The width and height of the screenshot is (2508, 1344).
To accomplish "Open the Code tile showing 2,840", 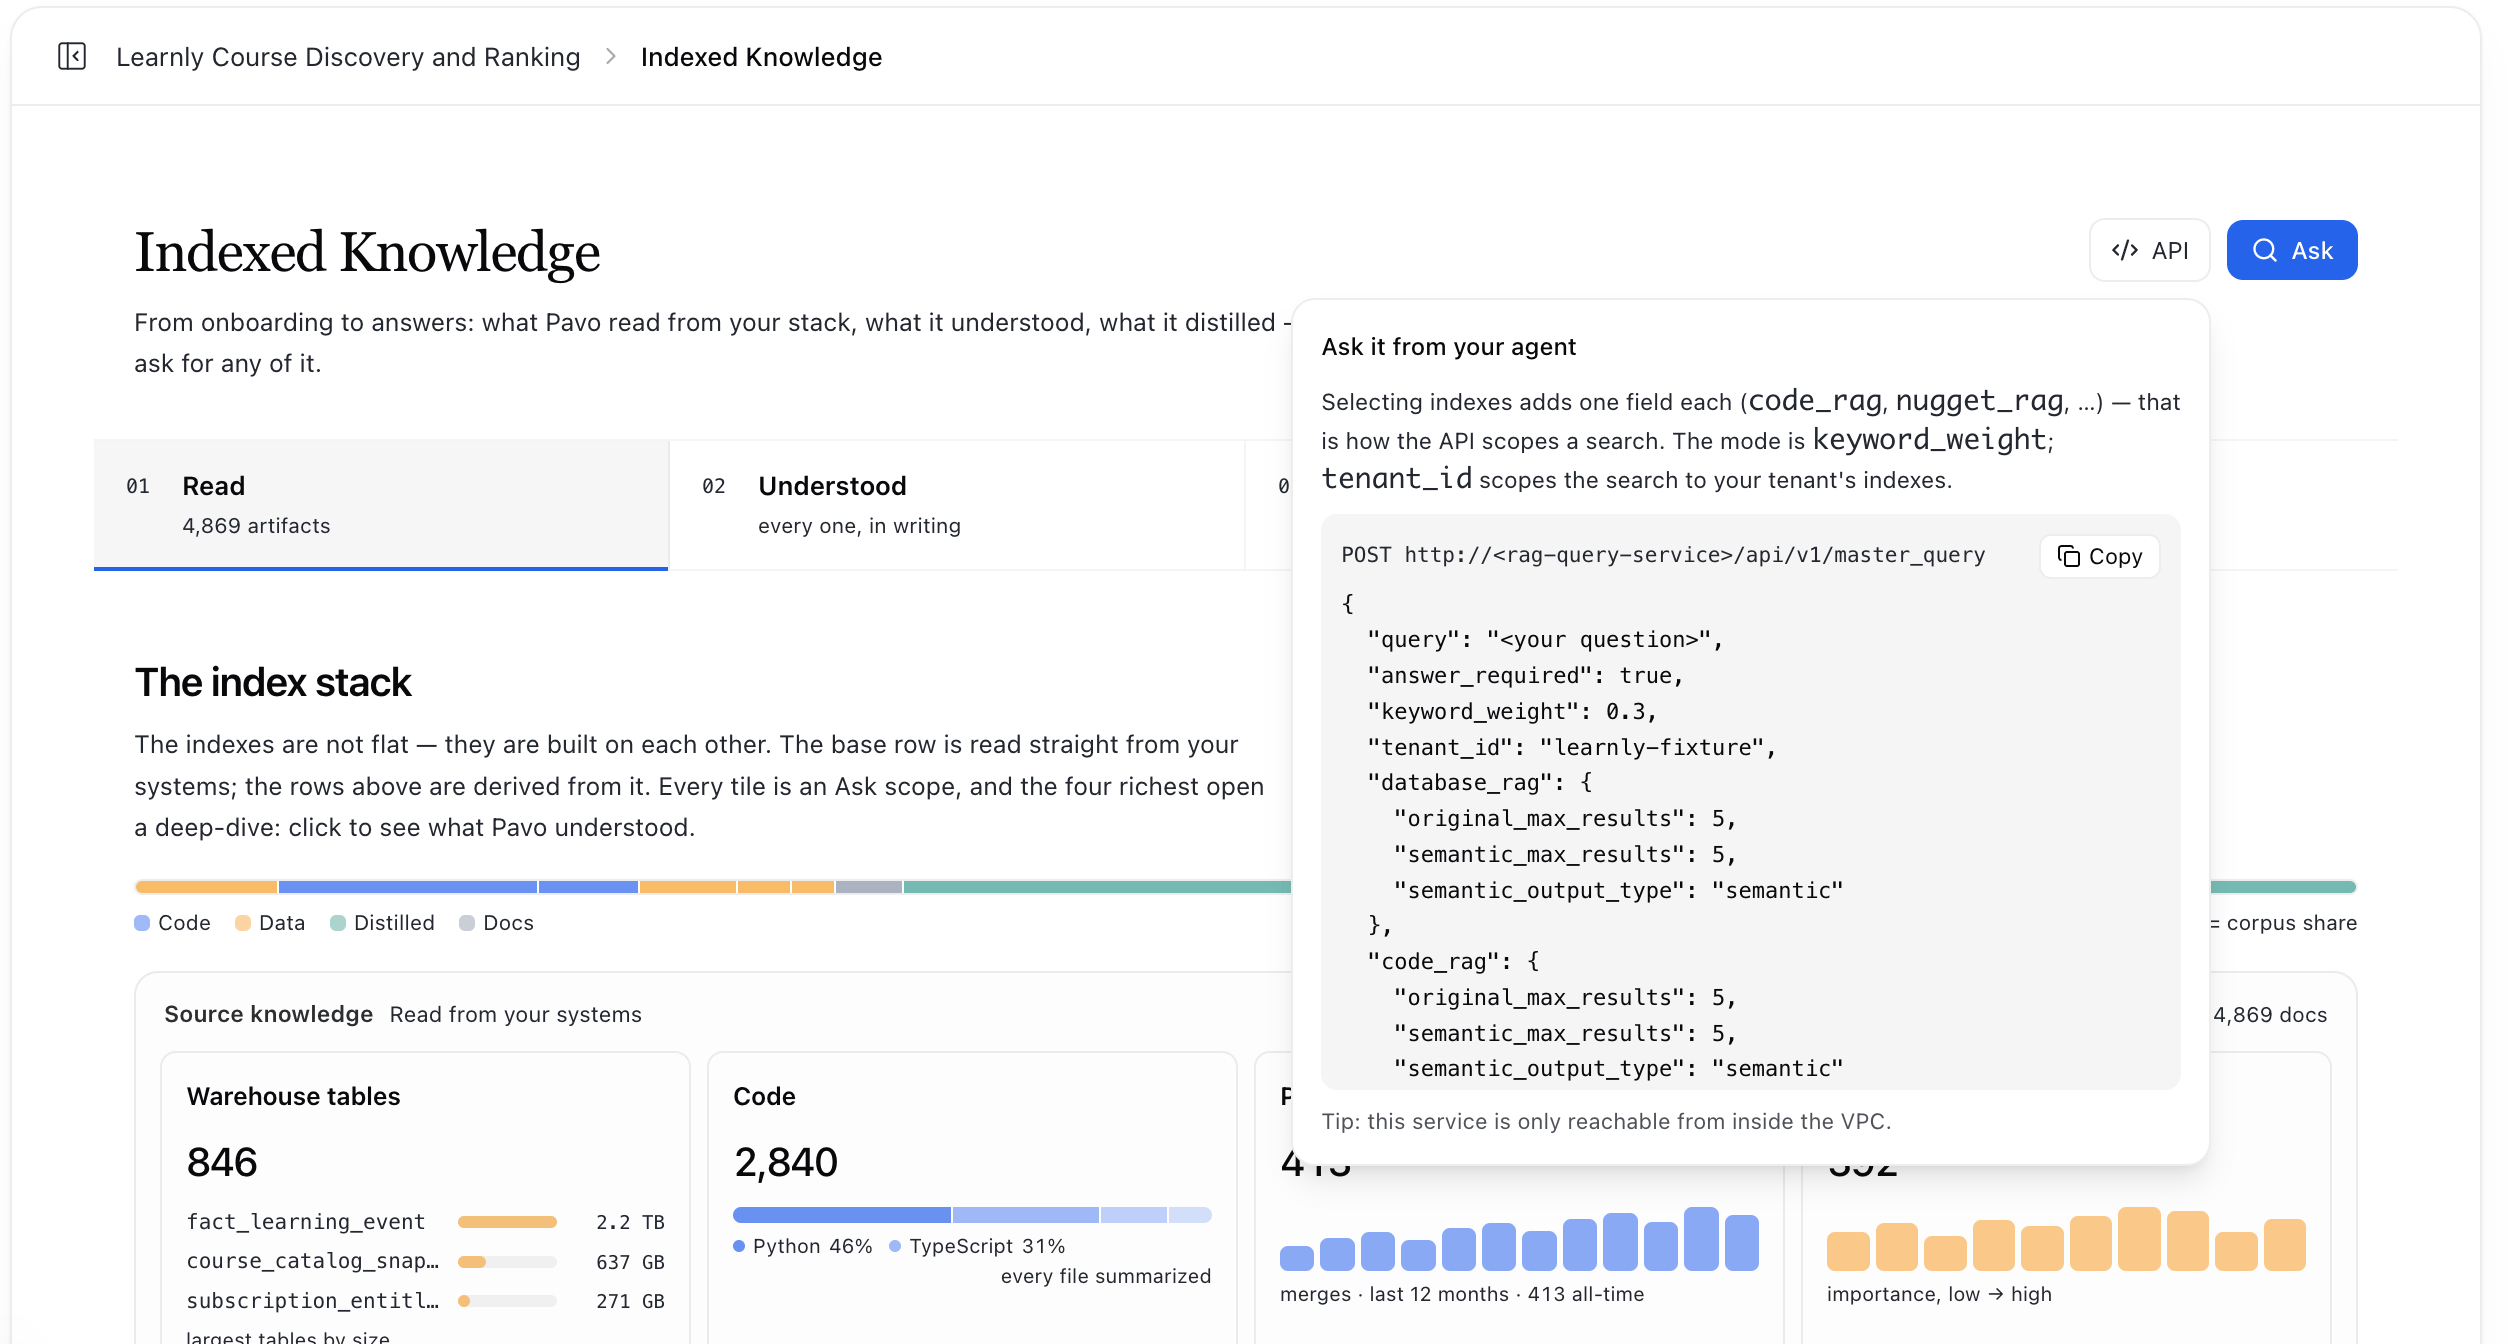I will 972,1197.
